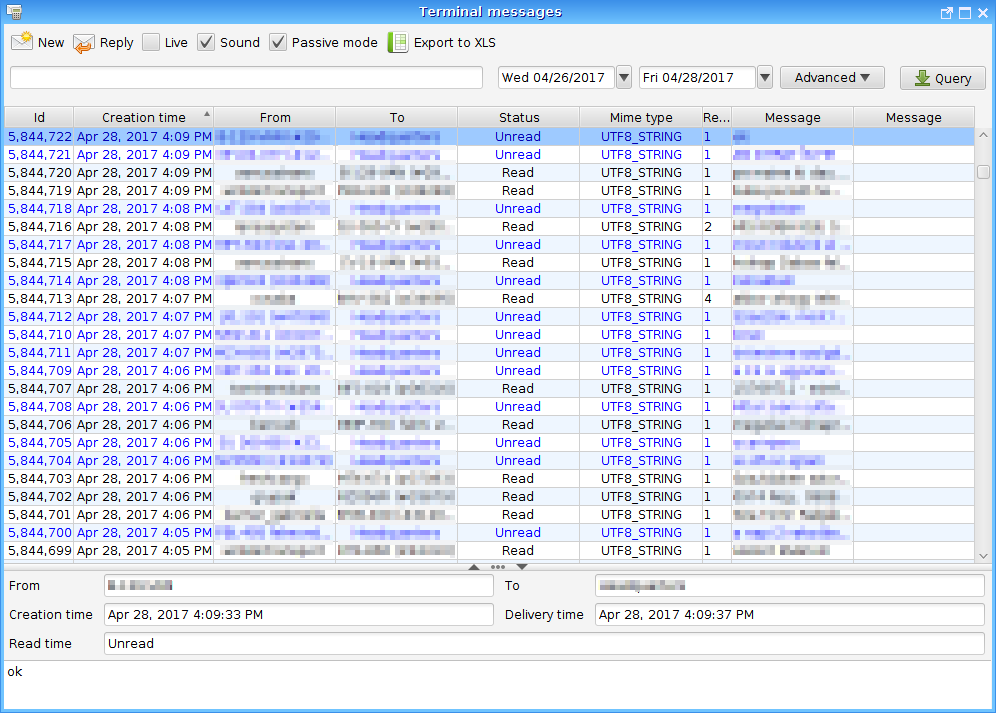This screenshot has height=713, width=996.
Task: Click the Export to XLS spreadsheet icon
Action: point(398,42)
